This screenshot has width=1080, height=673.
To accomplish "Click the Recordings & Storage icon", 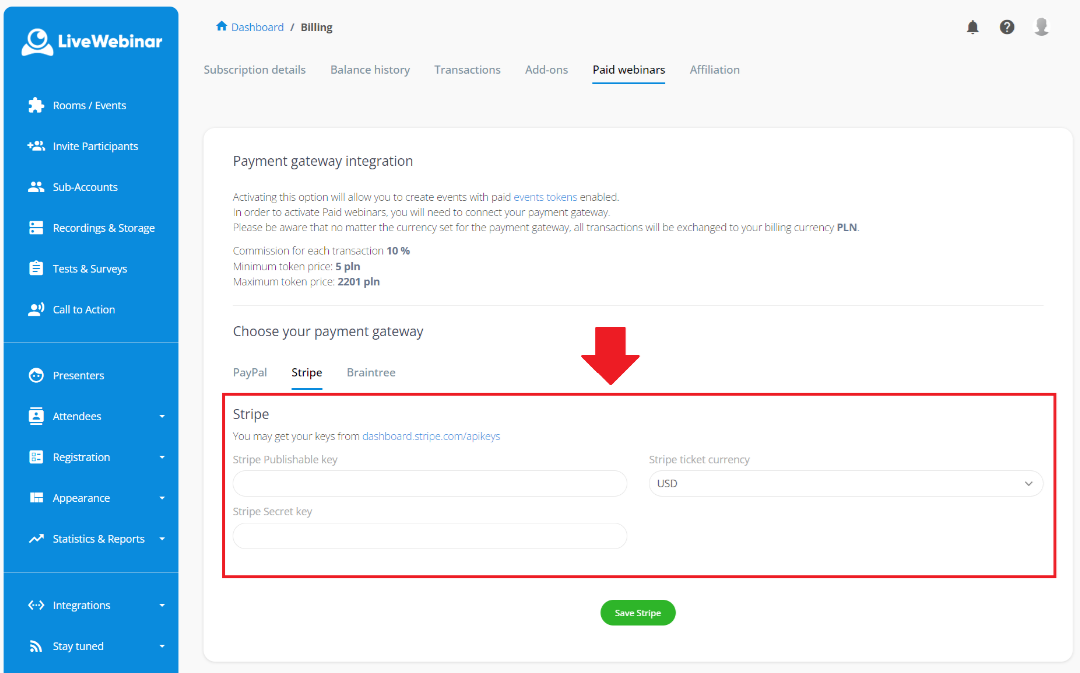I will (36, 228).
